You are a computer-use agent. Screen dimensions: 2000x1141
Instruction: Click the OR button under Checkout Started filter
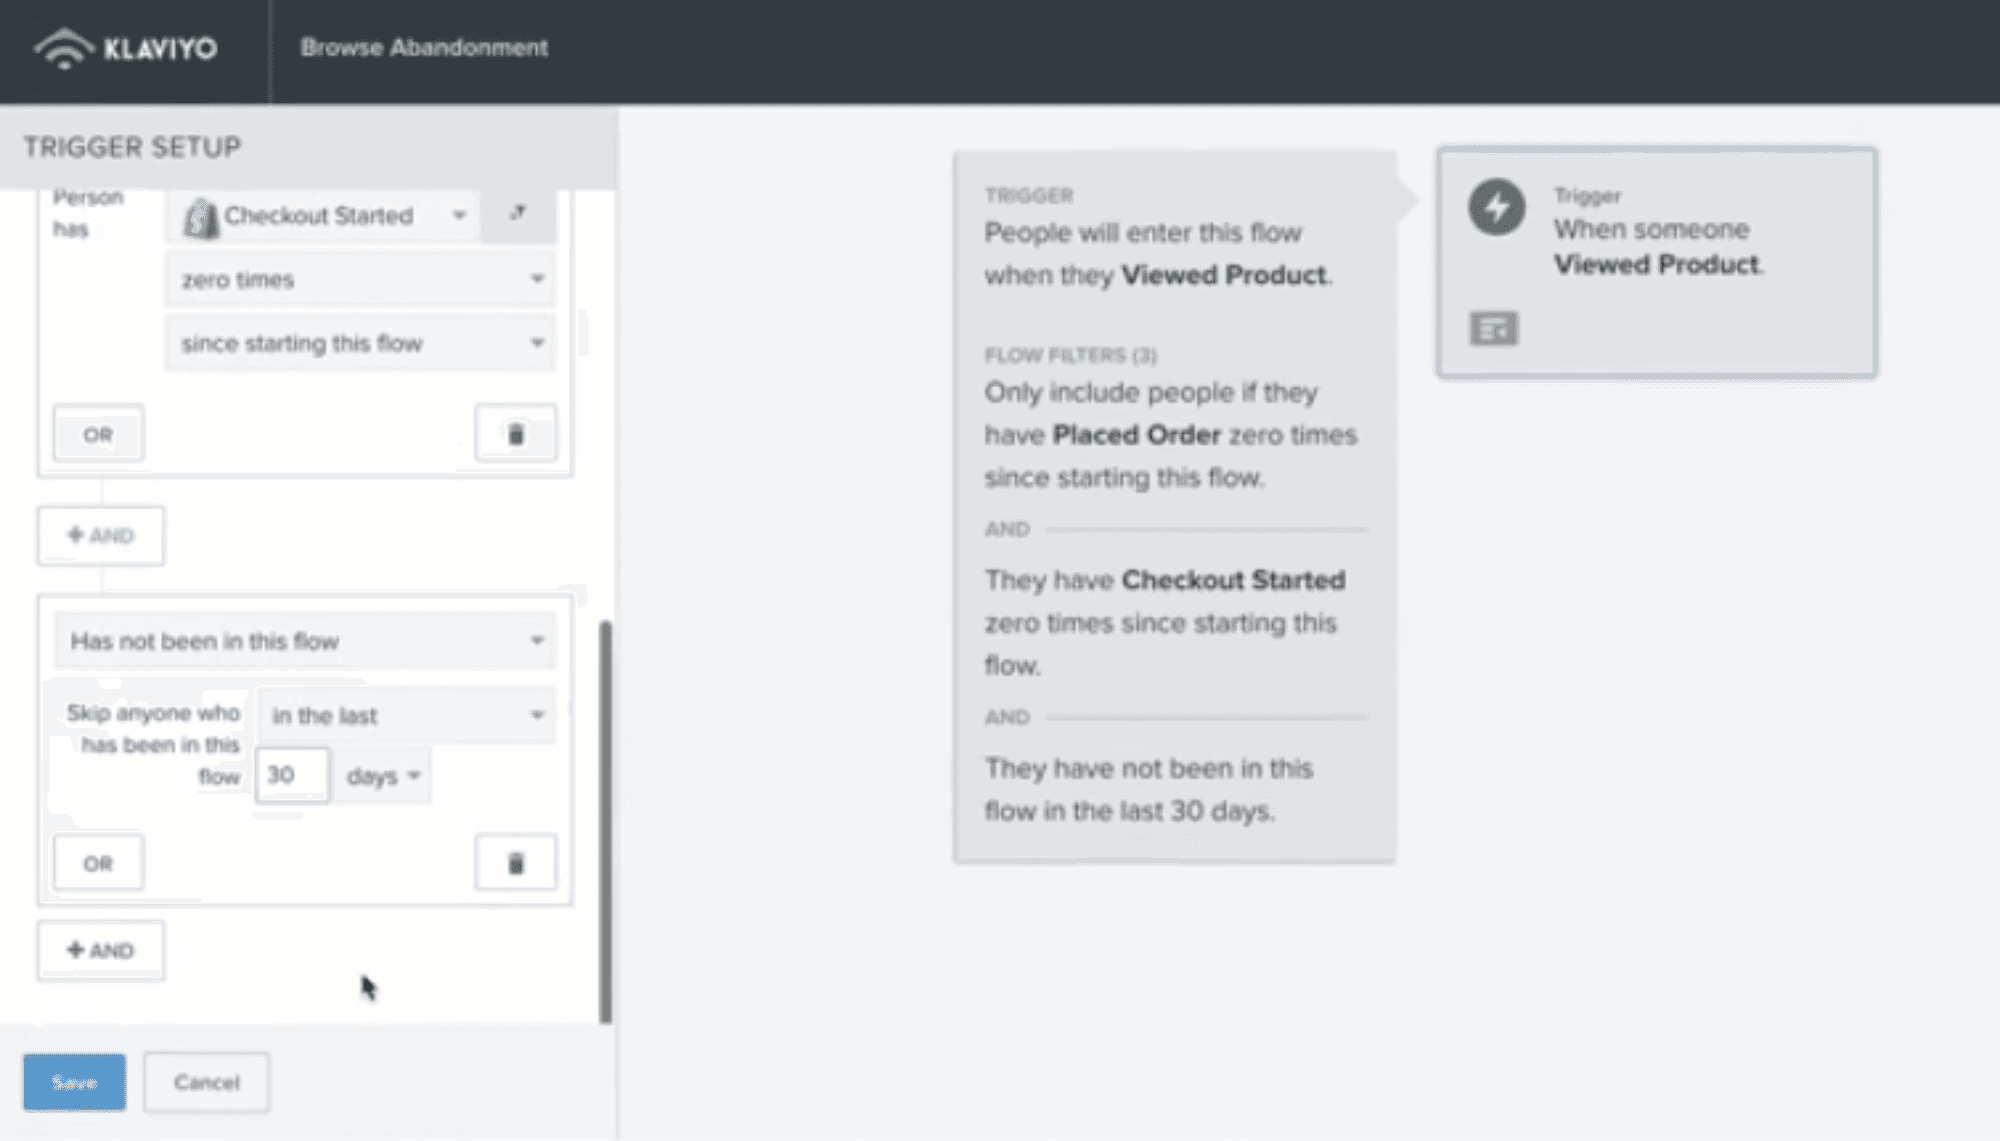coord(96,434)
